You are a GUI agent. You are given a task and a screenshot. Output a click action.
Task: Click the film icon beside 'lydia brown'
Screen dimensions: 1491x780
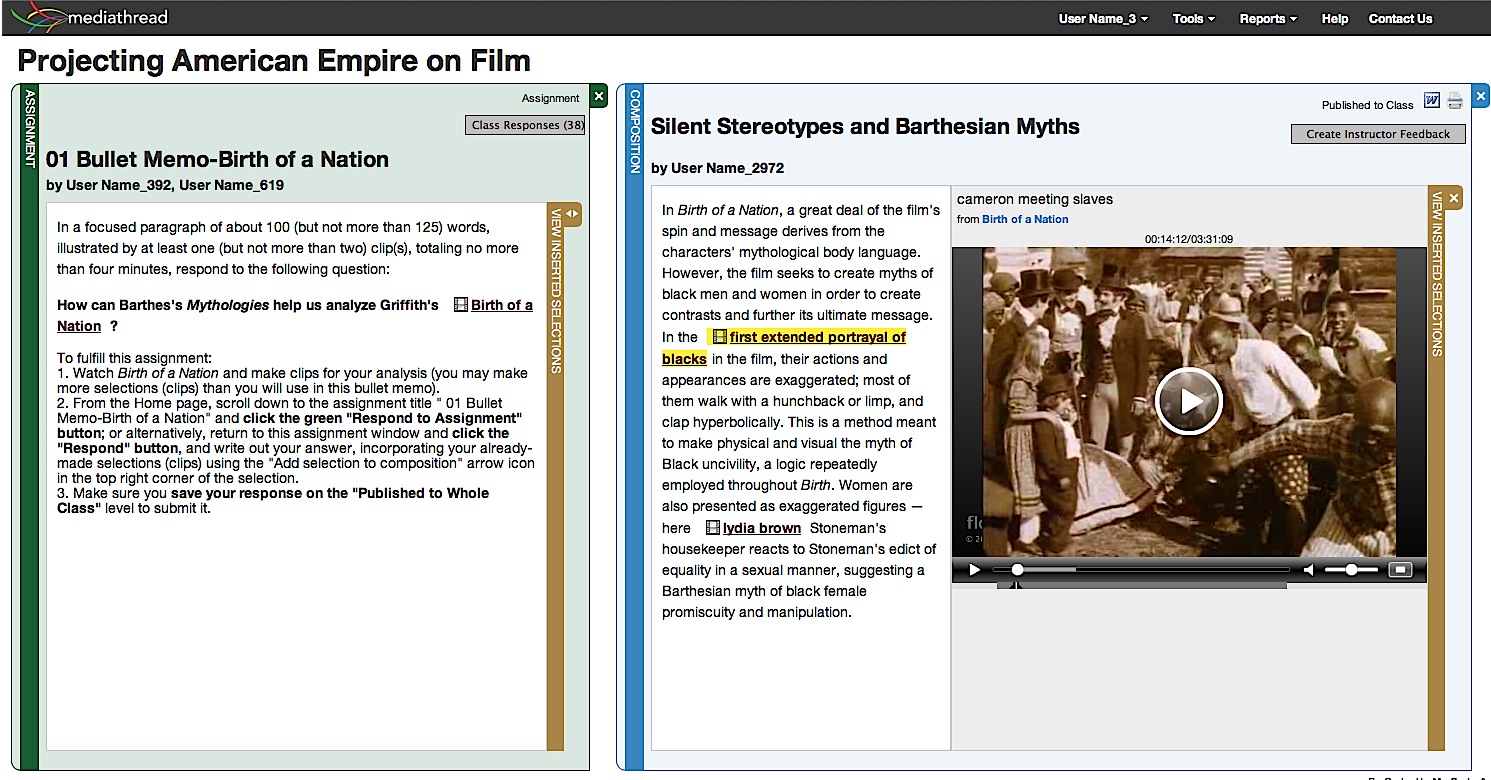click(713, 527)
